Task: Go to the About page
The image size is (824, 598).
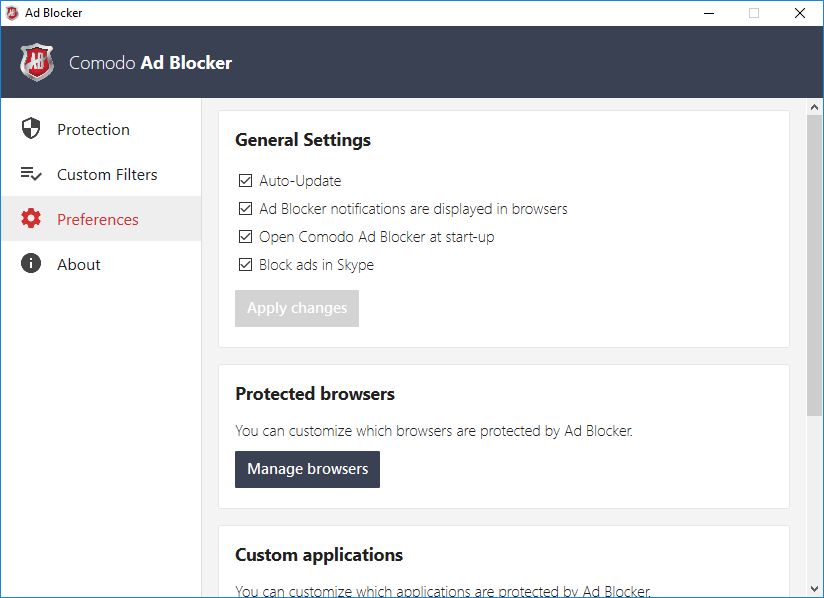Action: click(79, 264)
